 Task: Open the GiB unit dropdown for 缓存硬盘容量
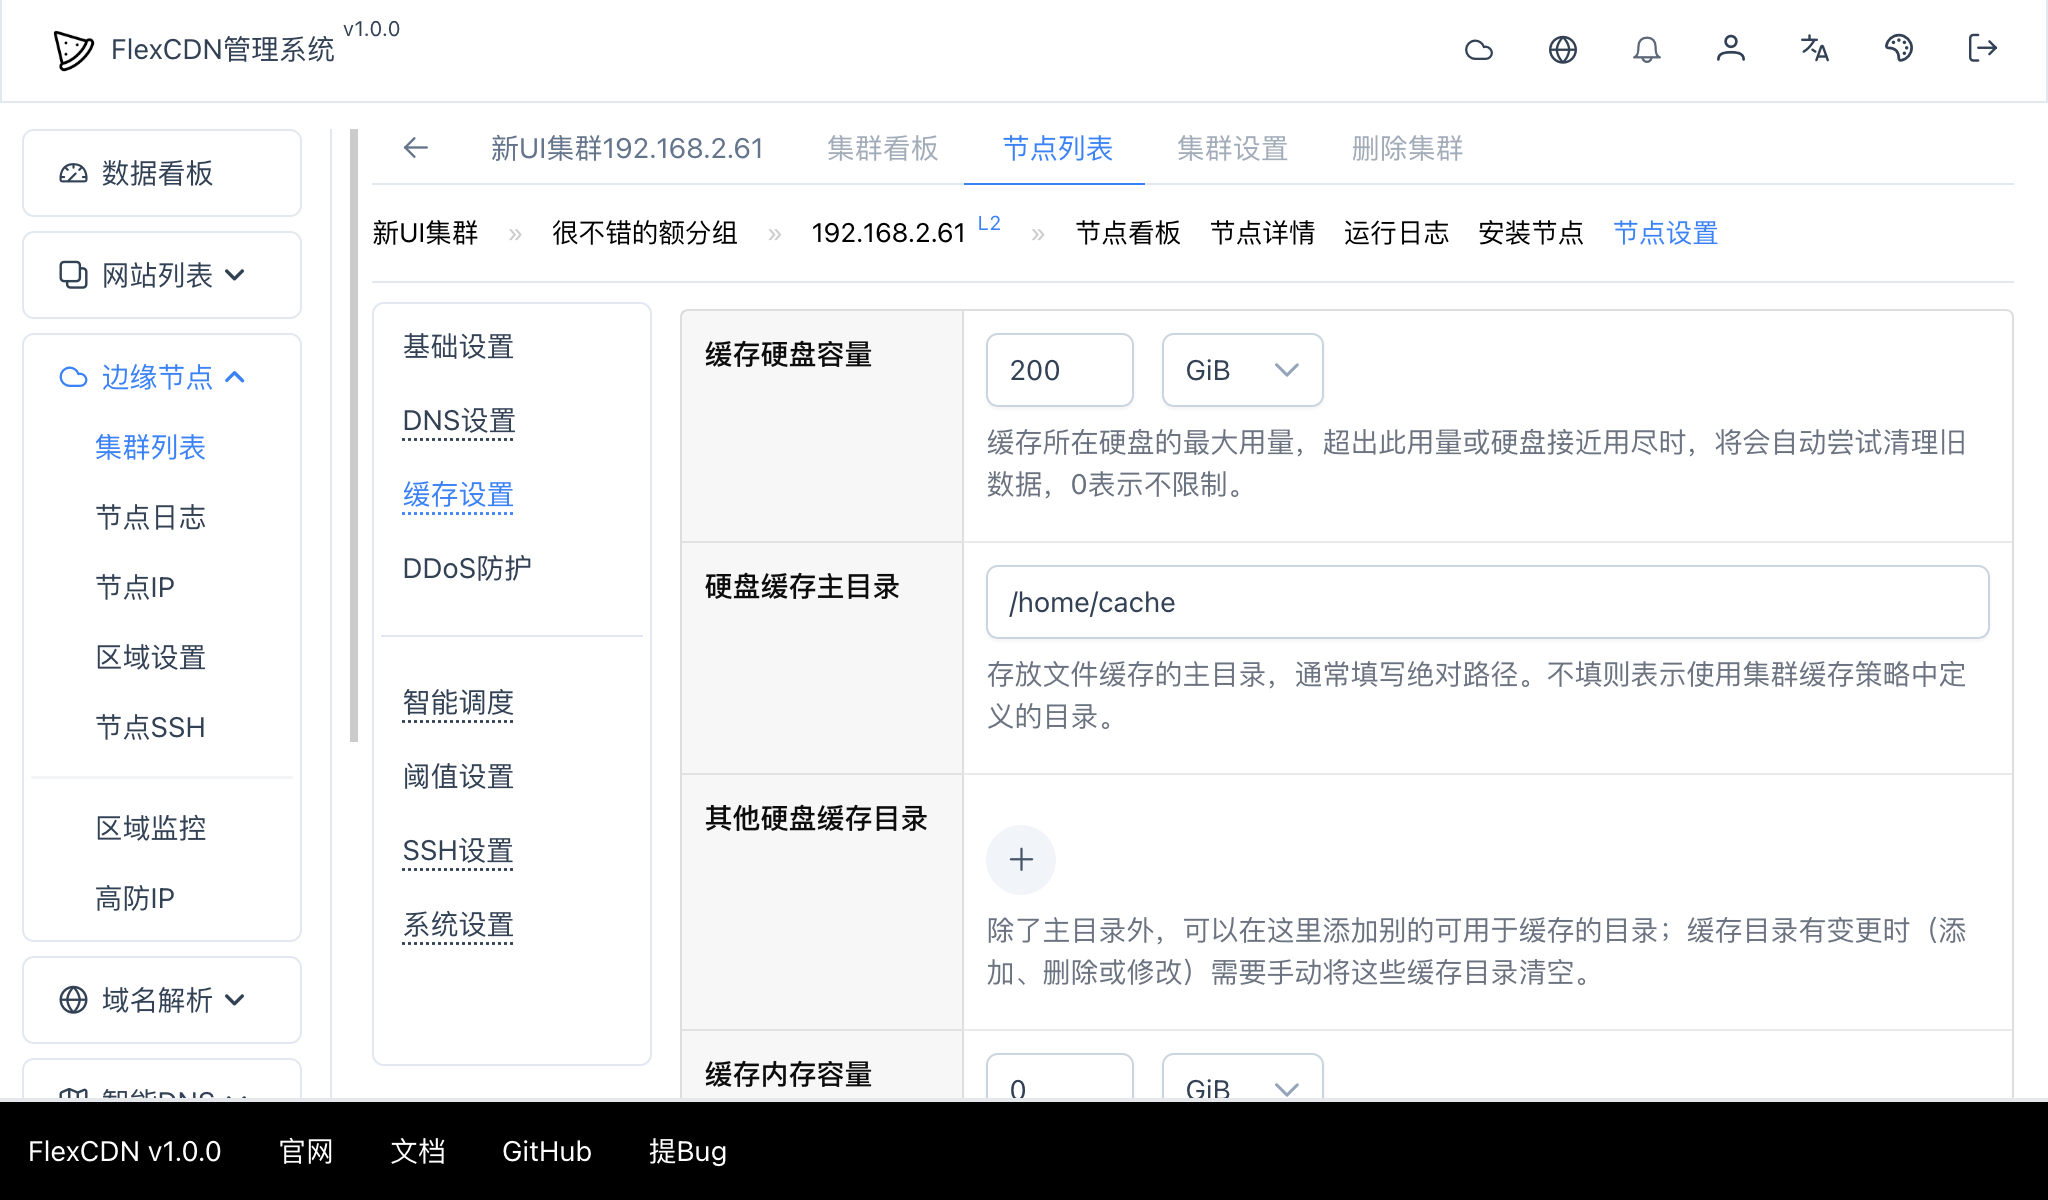(1242, 370)
